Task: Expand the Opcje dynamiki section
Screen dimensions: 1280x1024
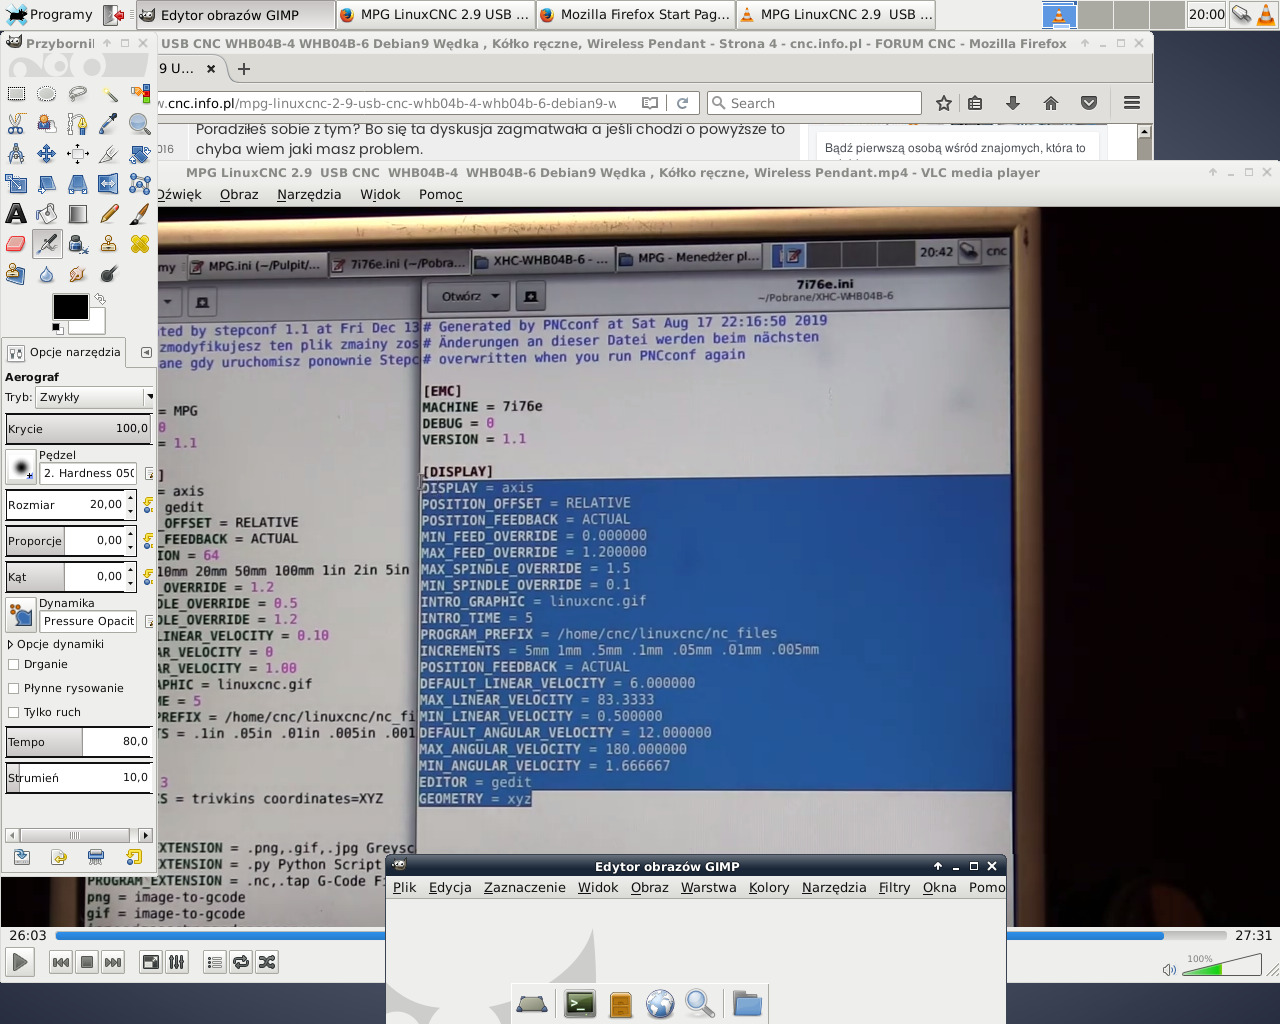Action: click(10, 644)
